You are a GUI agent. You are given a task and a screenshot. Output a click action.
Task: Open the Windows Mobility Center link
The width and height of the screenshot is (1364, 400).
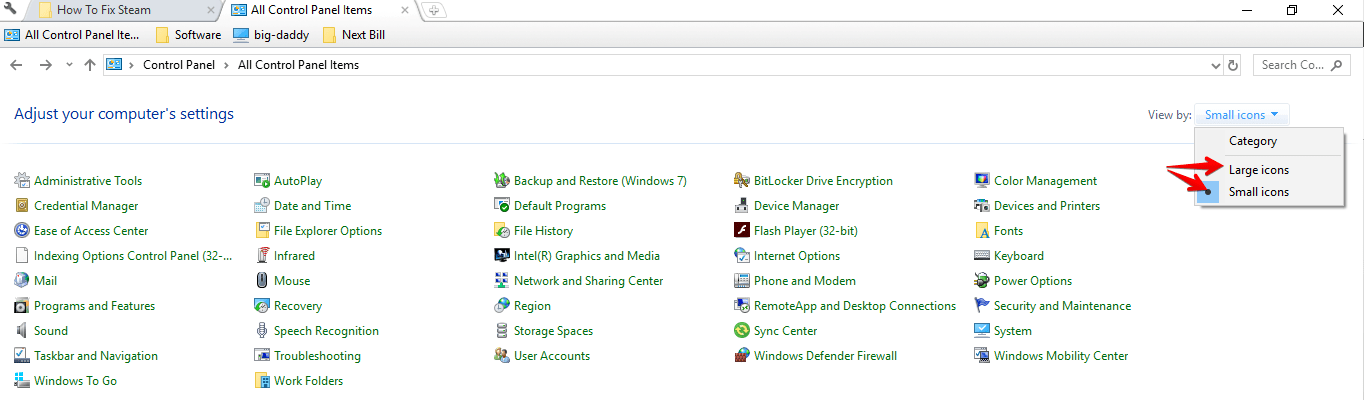point(1061,356)
